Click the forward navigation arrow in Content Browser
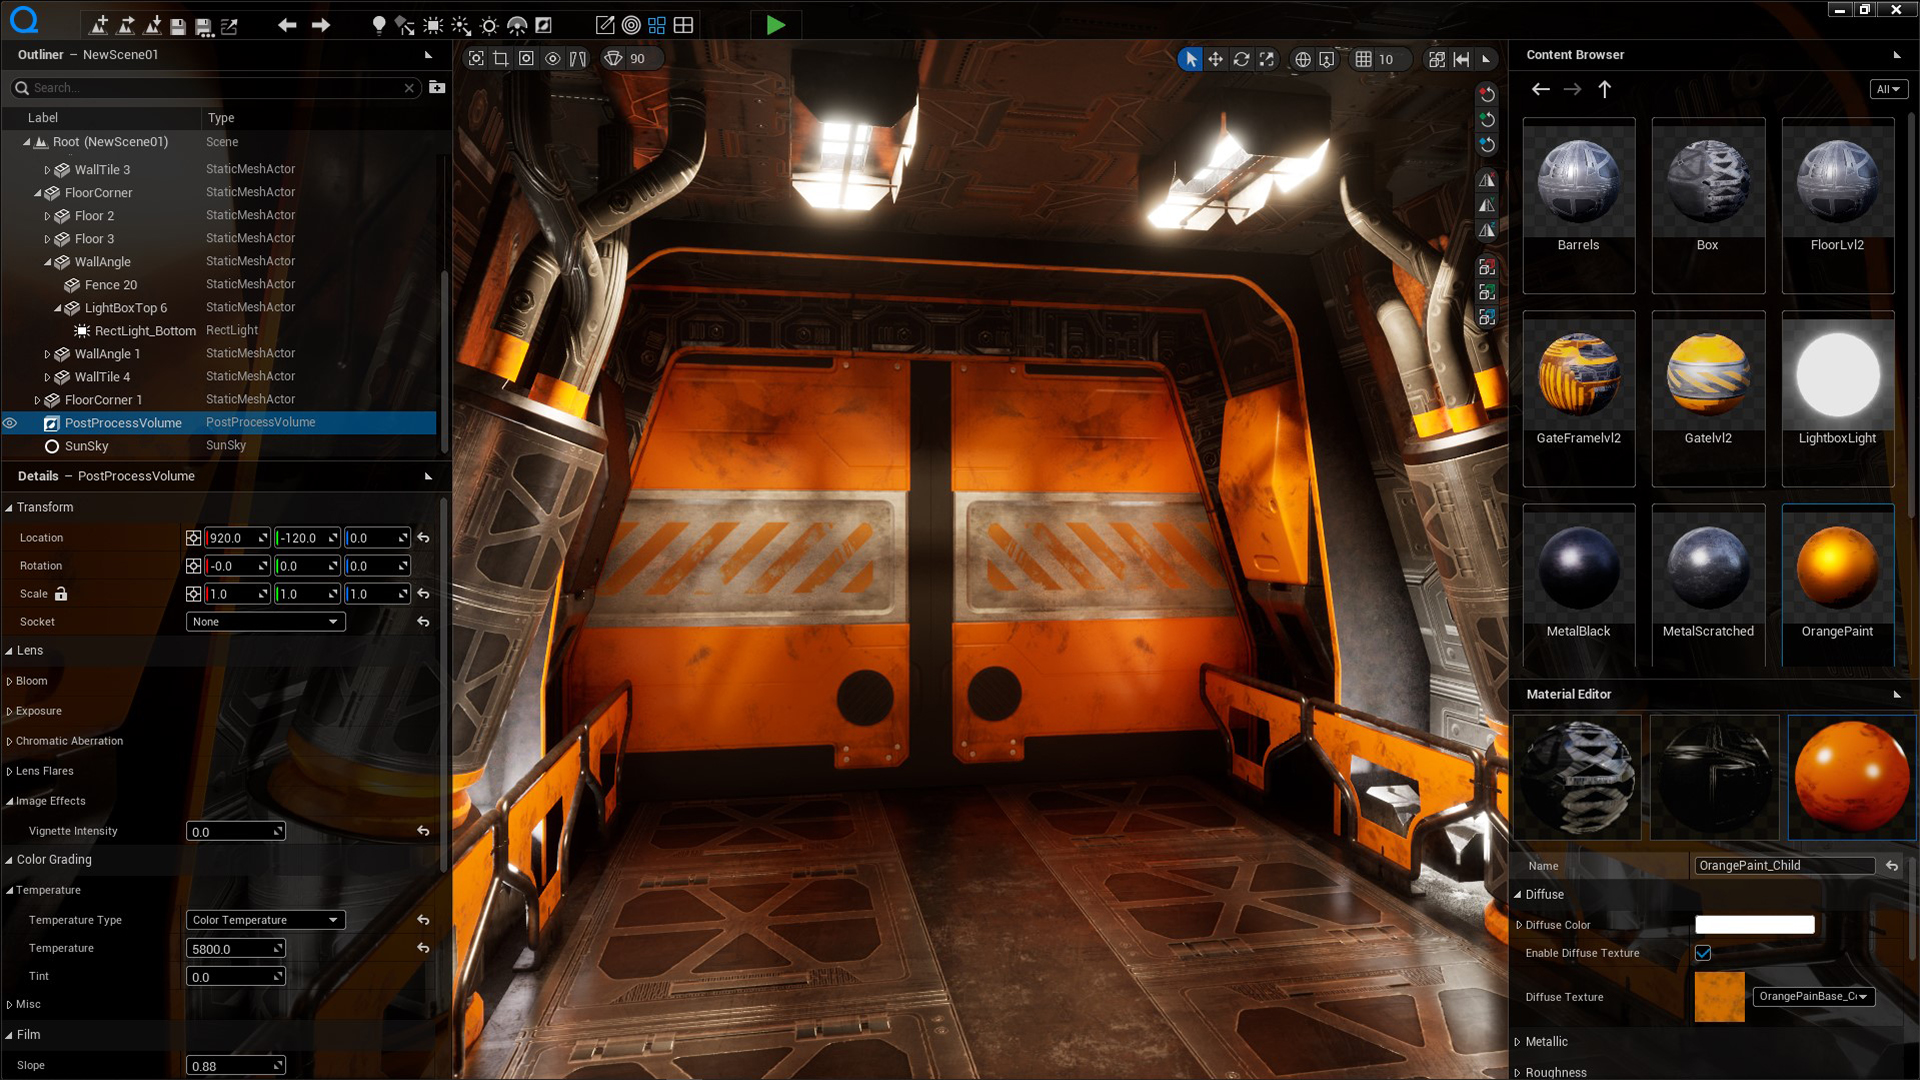This screenshot has width=1920, height=1080. 1571,88
